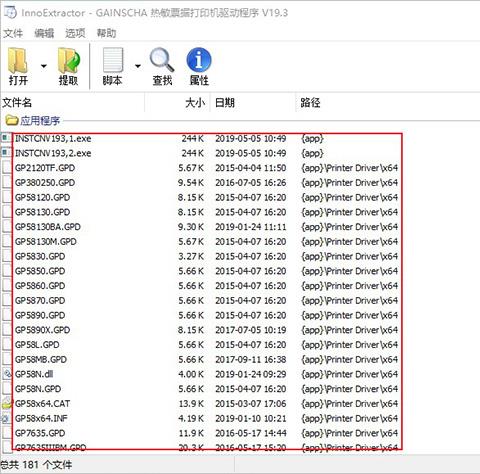The height and width of the screenshot is (474, 480).
Task: Open the 脚本 script toolbar icon
Action: (113, 66)
